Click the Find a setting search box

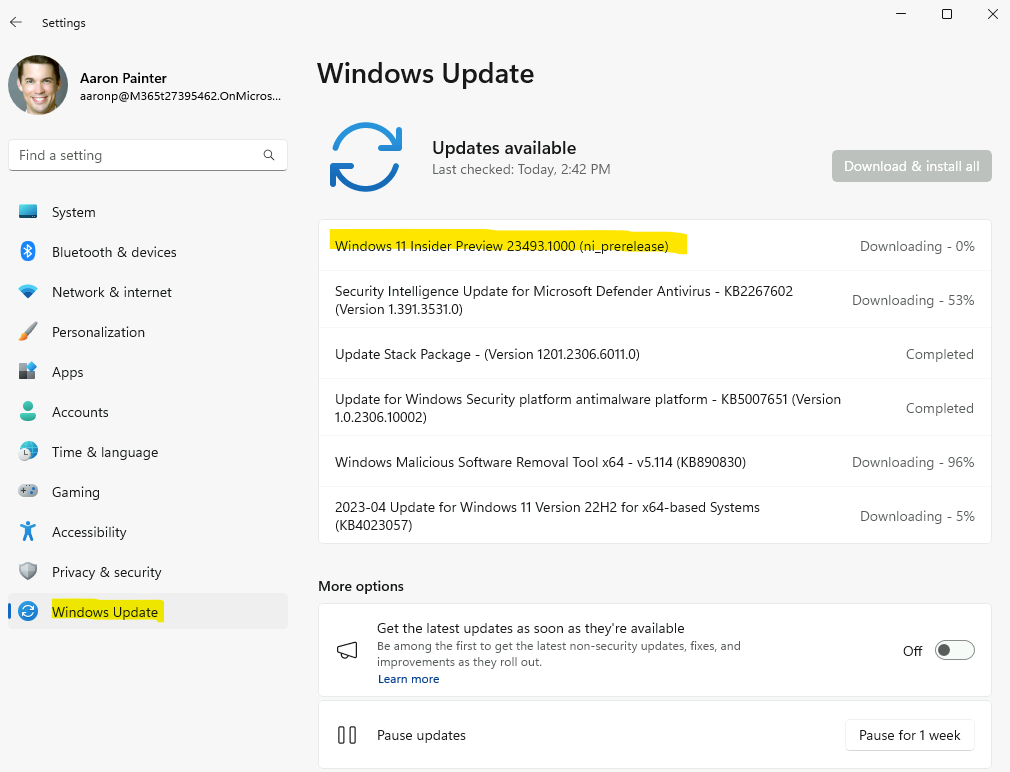(148, 155)
